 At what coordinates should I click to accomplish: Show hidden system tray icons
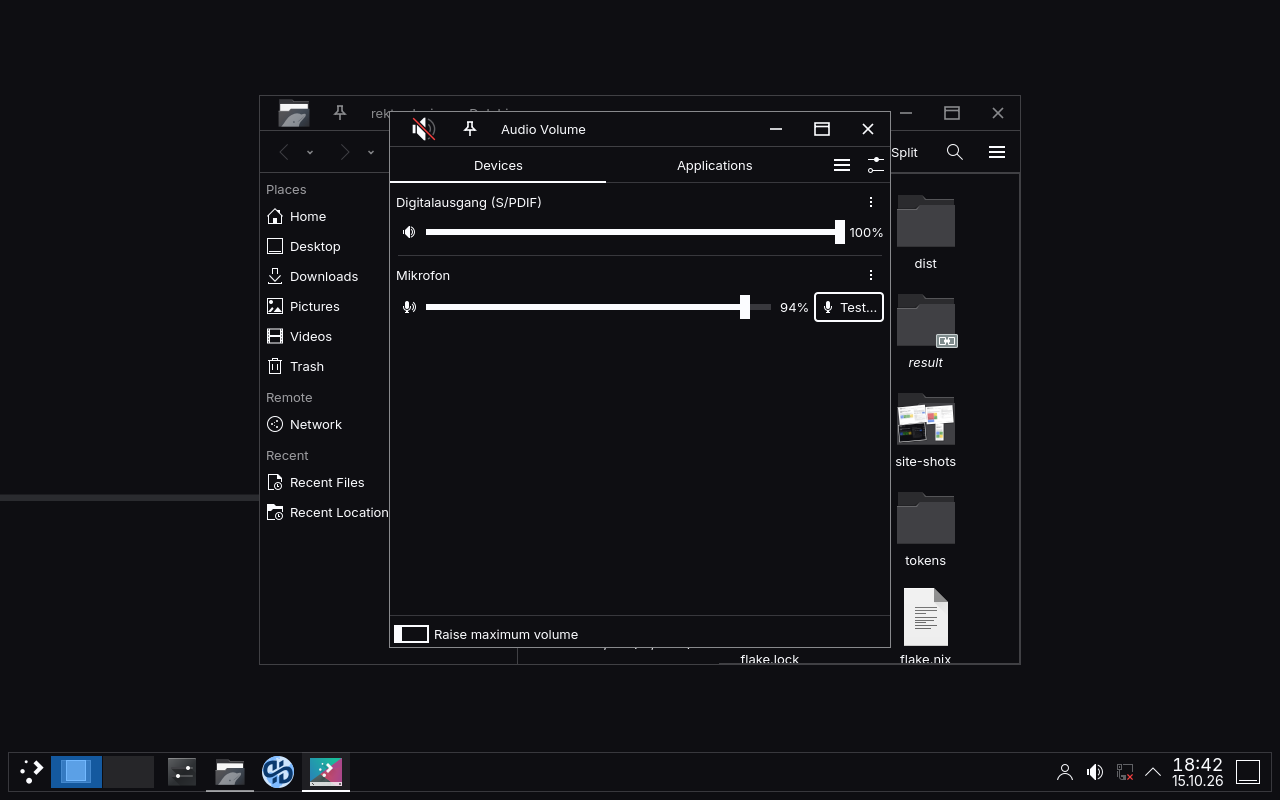pyautogui.click(x=1153, y=772)
